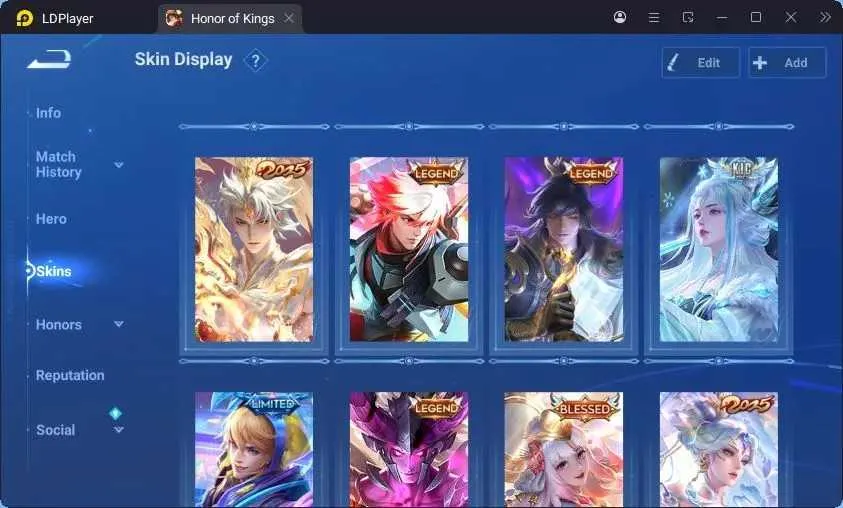Open the Honors section

click(59, 325)
